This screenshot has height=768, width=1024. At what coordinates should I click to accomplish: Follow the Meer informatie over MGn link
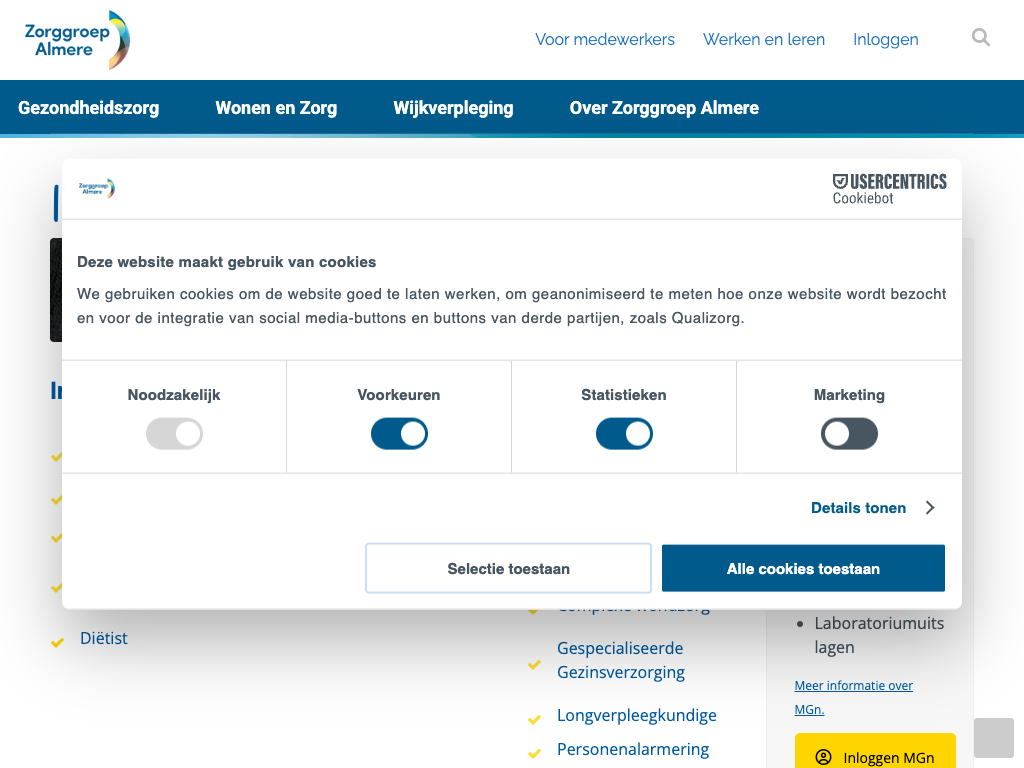(853, 697)
